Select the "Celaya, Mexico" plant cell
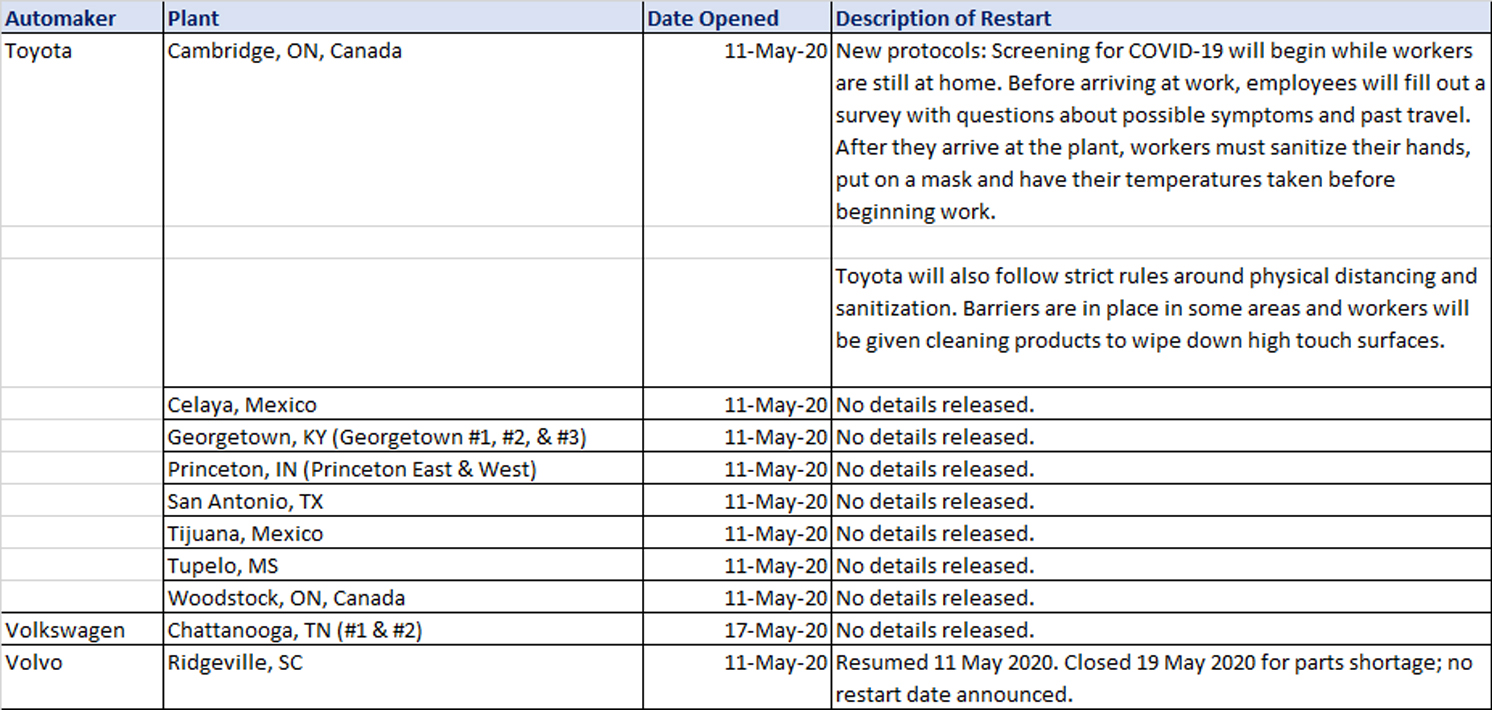The width and height of the screenshot is (1492, 710). pyautogui.click(x=242, y=405)
